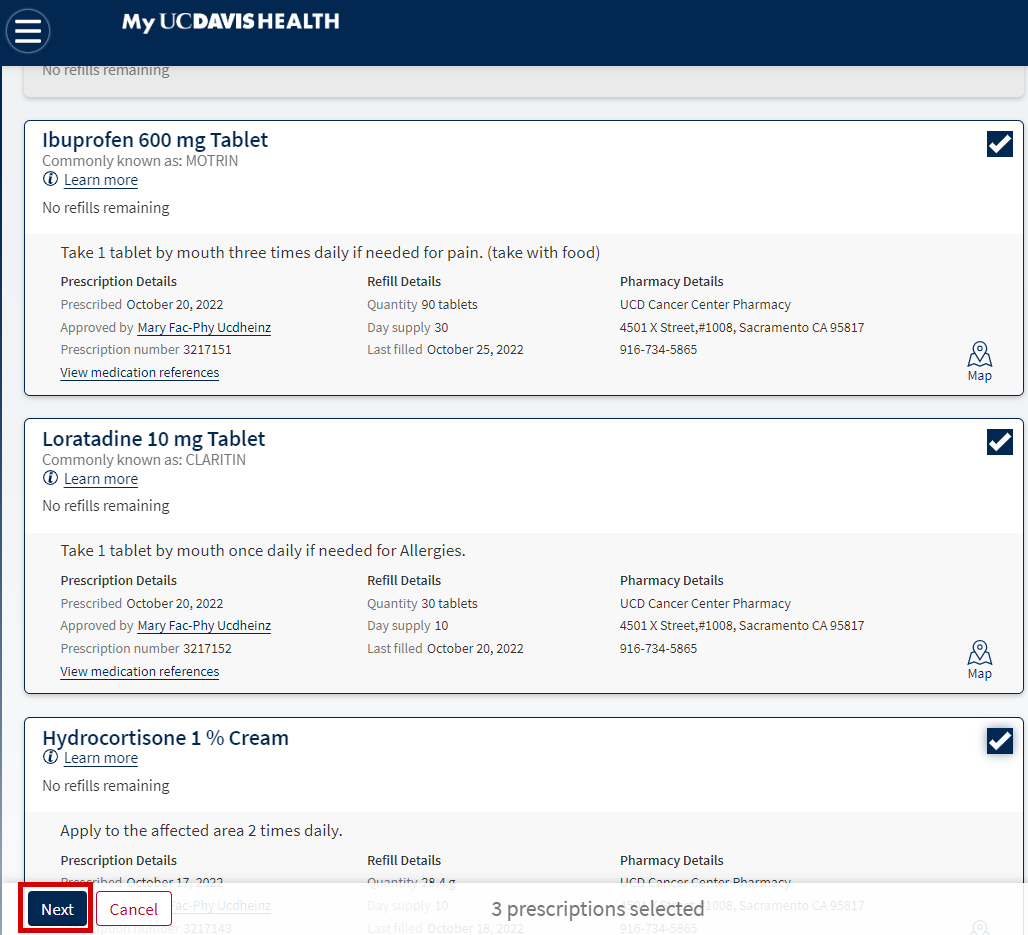This screenshot has width=1028, height=935.
Task: Cancel the prescription refill request
Action: (x=134, y=909)
